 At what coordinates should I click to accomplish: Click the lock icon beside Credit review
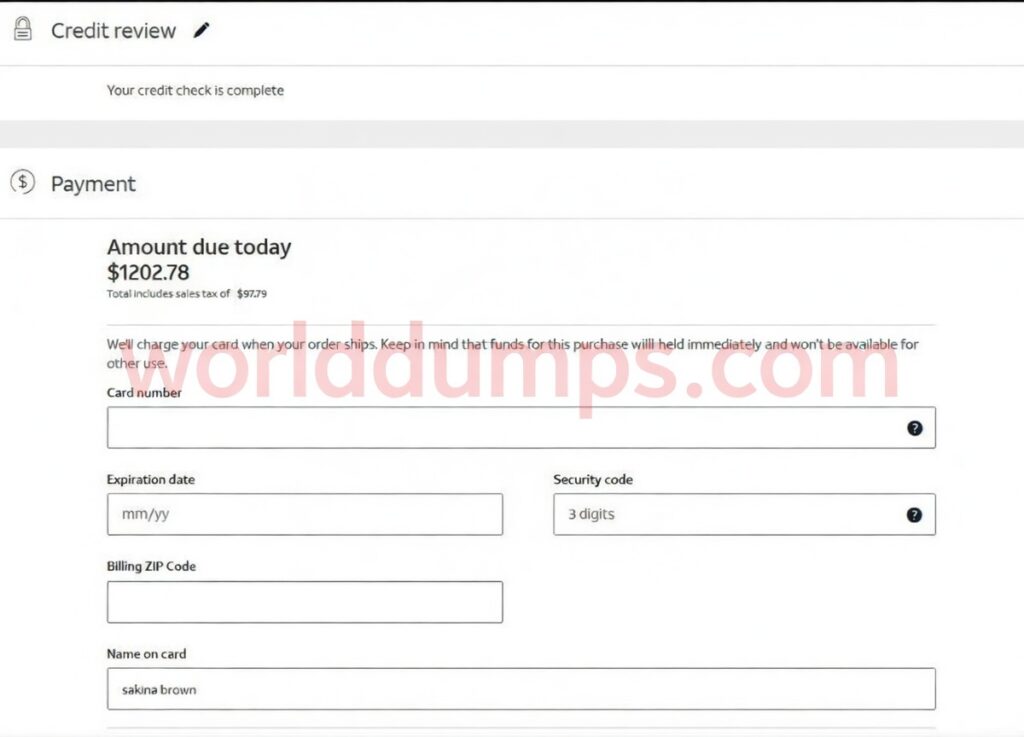coord(22,30)
